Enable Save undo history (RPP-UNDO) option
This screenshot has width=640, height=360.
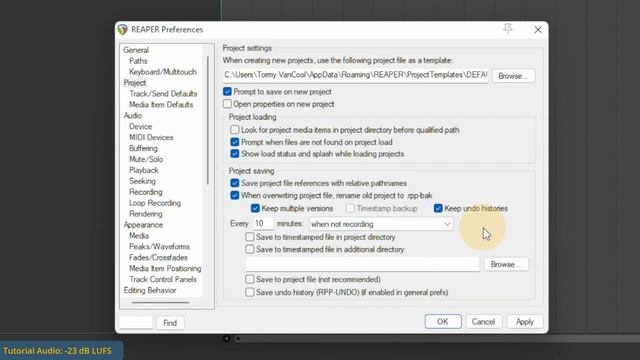point(250,292)
